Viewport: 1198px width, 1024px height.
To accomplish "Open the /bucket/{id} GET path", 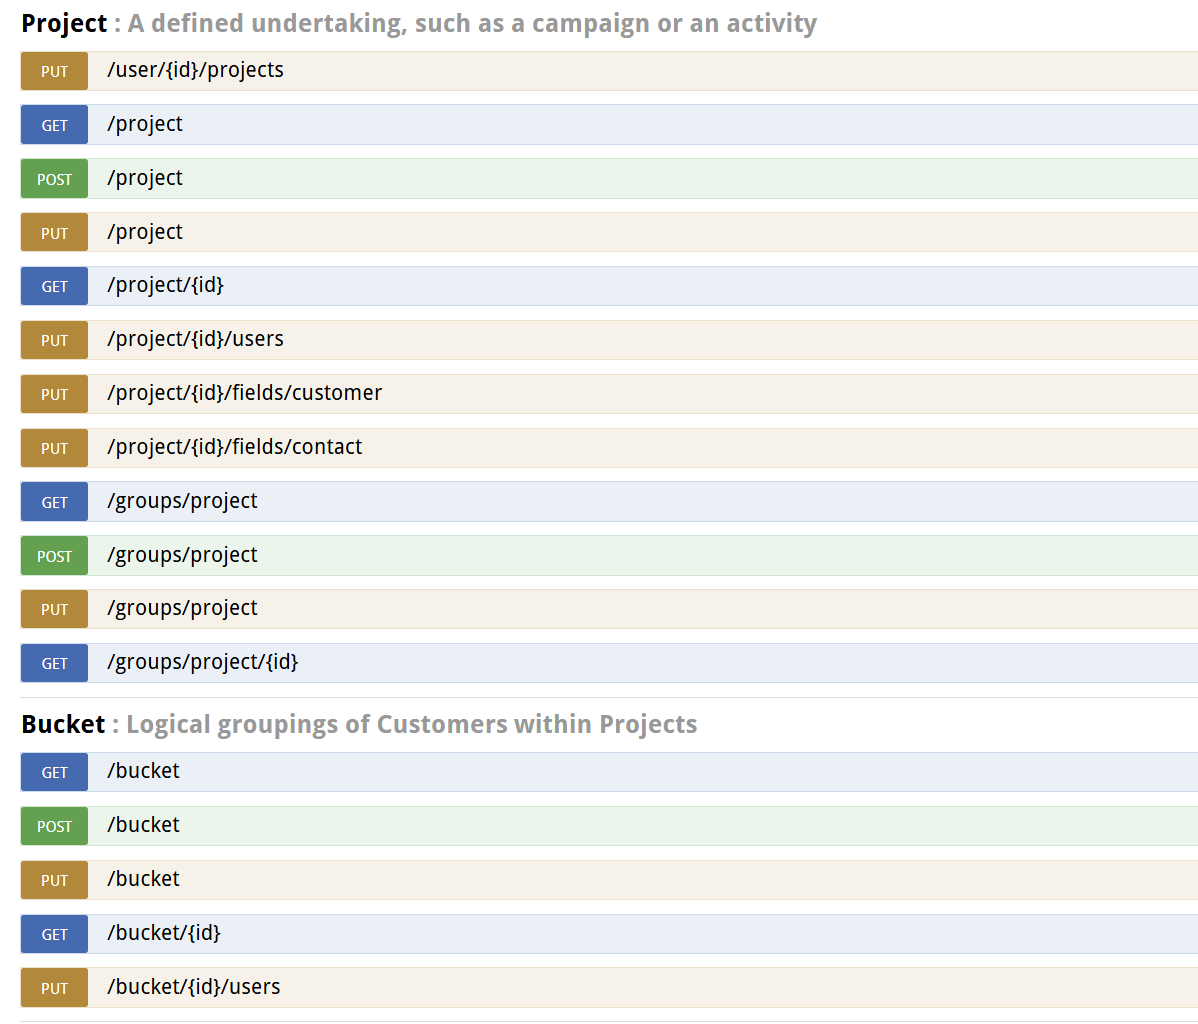I will click(163, 933).
